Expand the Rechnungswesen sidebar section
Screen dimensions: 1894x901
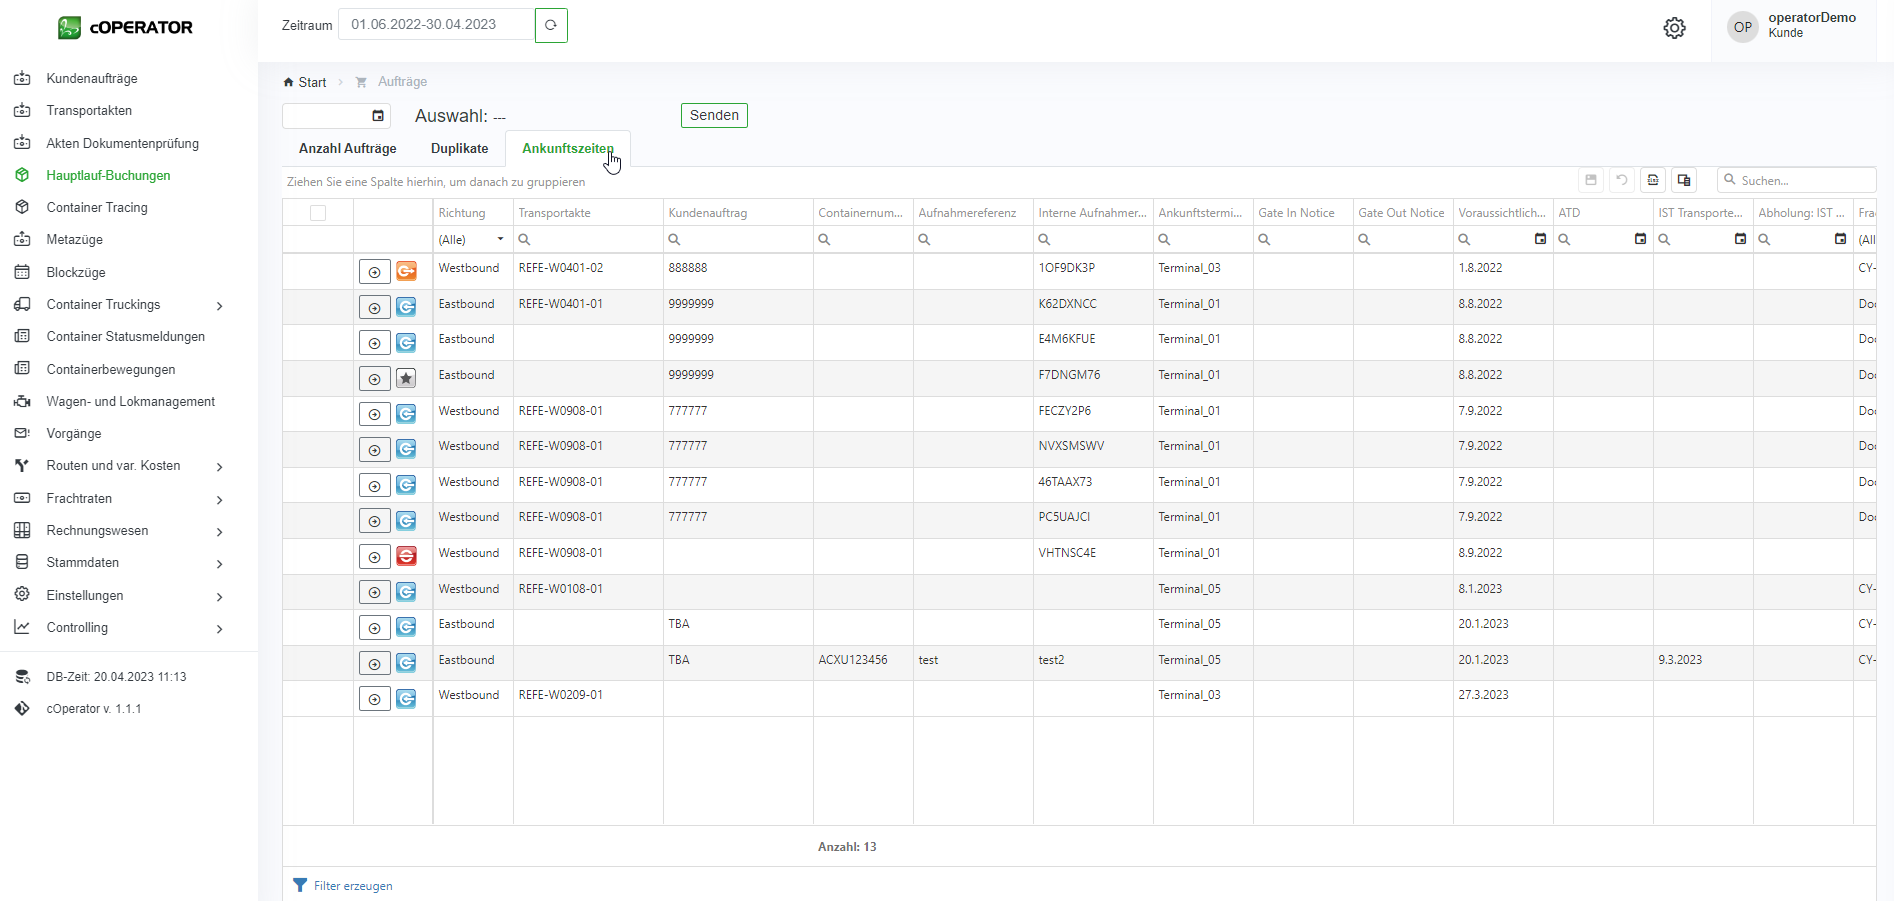click(x=219, y=532)
